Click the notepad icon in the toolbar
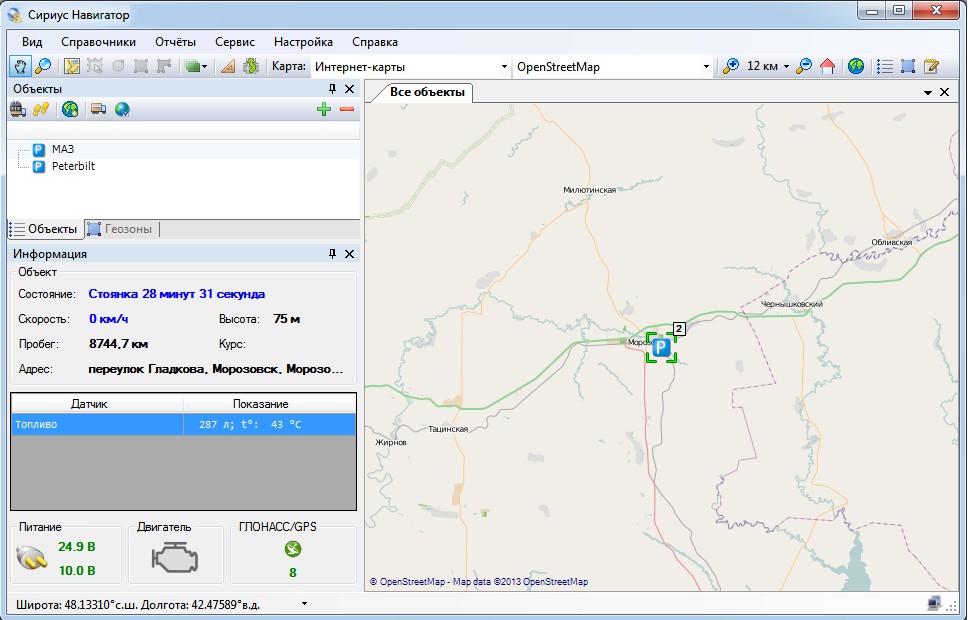This screenshot has width=968, height=620. 932,67
